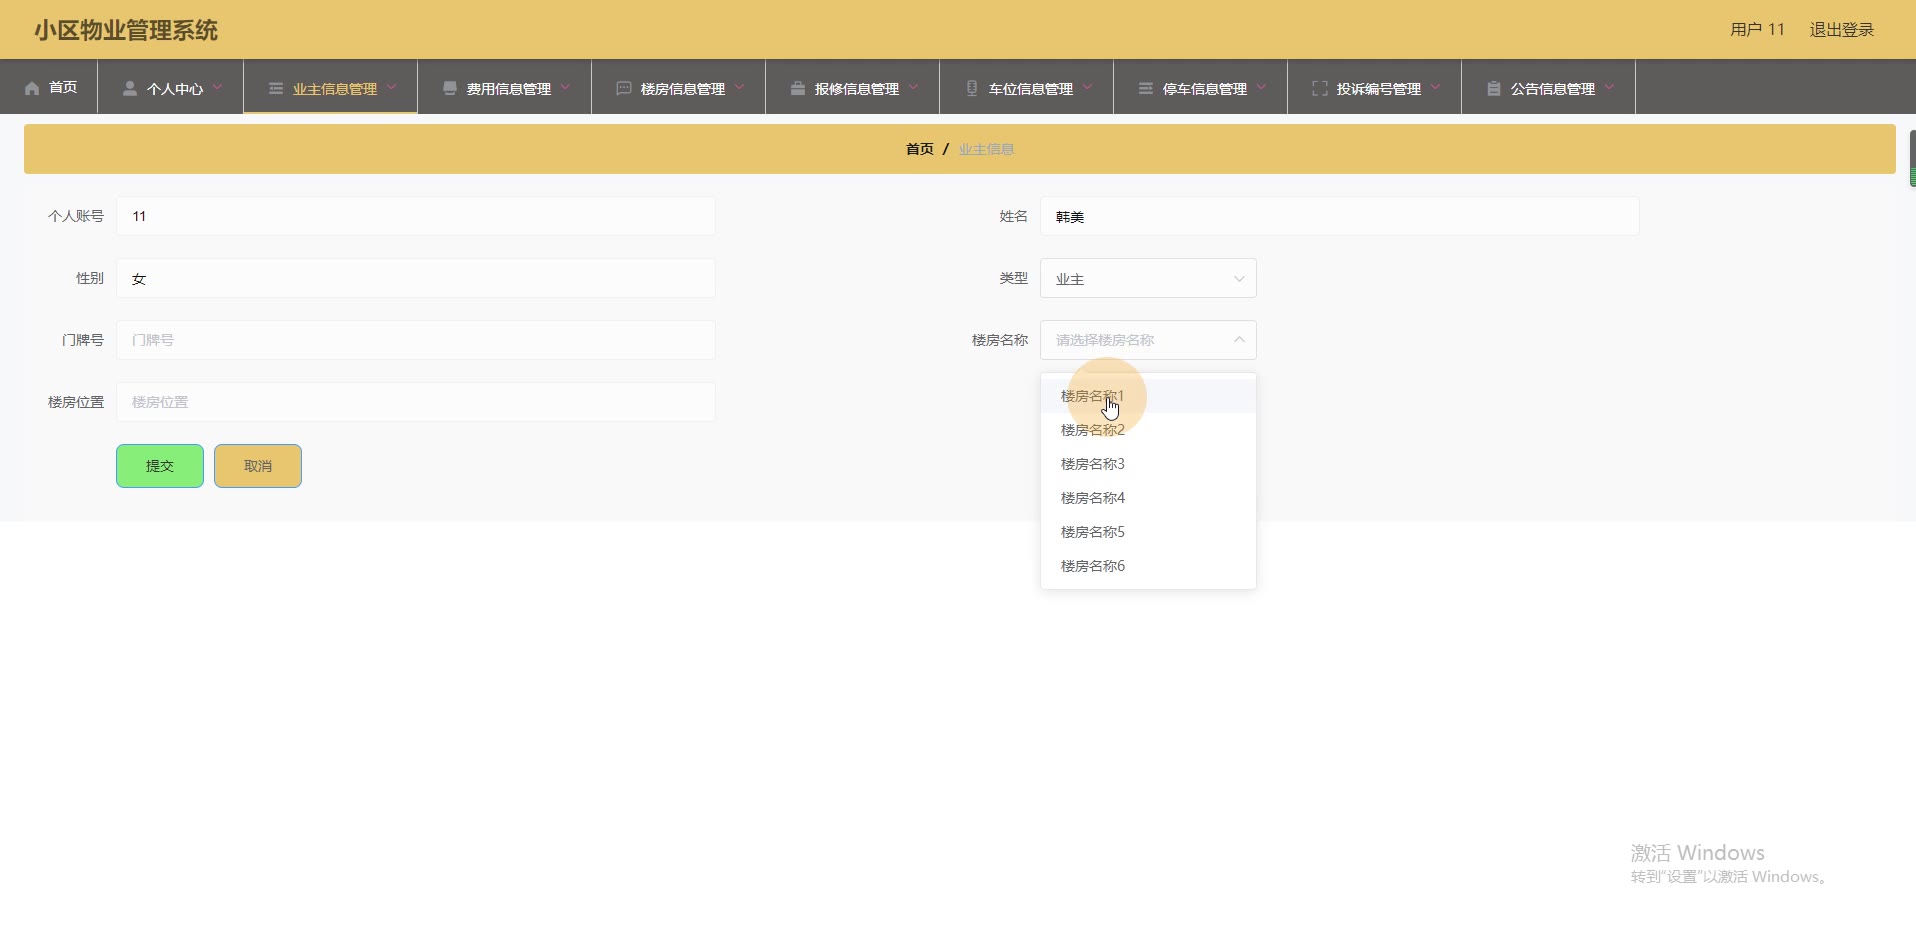Screen dimensions: 1916x936
Task: Click the clipboard icon for 公告信息管理
Action: 1494,88
